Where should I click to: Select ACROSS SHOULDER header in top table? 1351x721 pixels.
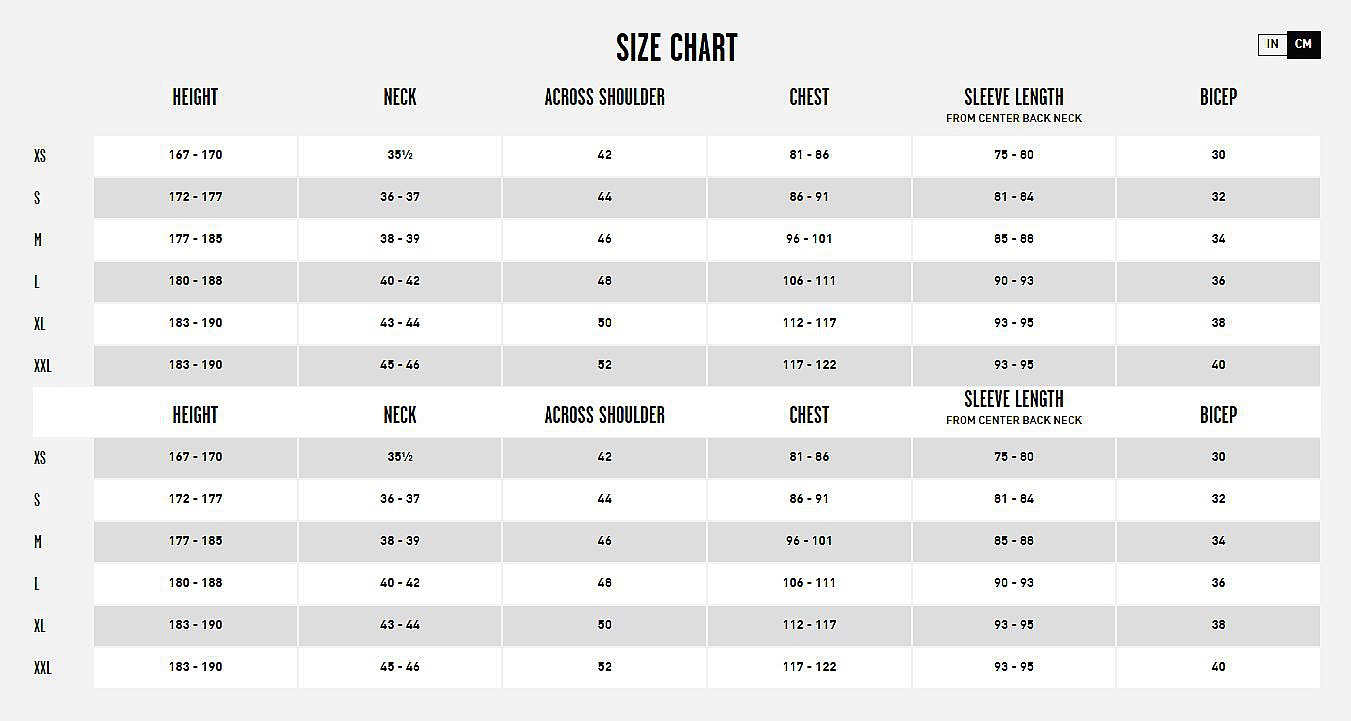click(x=604, y=97)
